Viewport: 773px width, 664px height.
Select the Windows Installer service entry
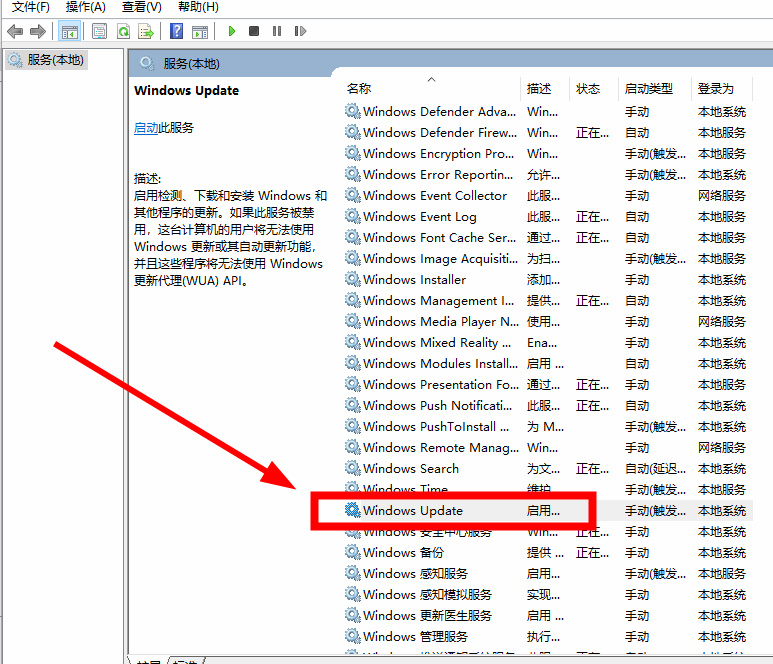pos(414,280)
